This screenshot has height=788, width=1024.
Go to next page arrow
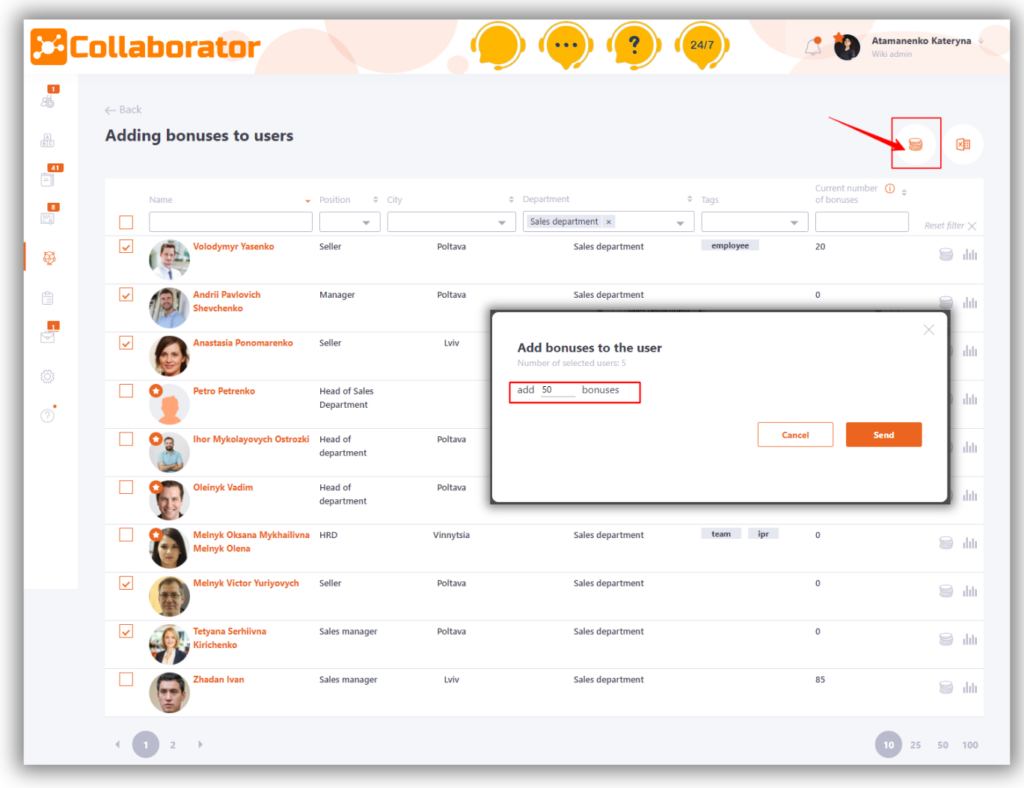(200, 744)
